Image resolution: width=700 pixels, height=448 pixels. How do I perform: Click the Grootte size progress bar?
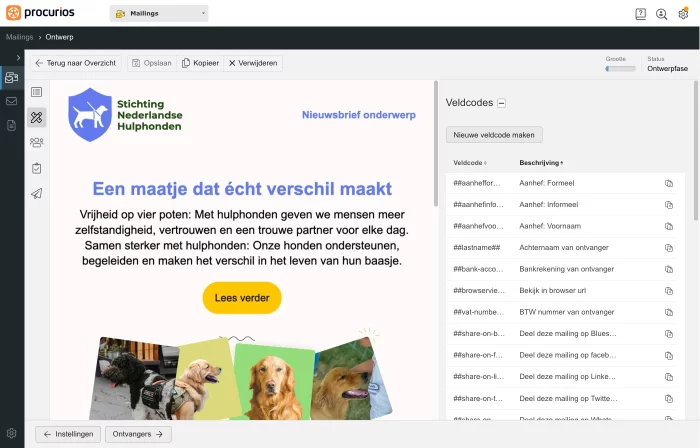point(620,69)
